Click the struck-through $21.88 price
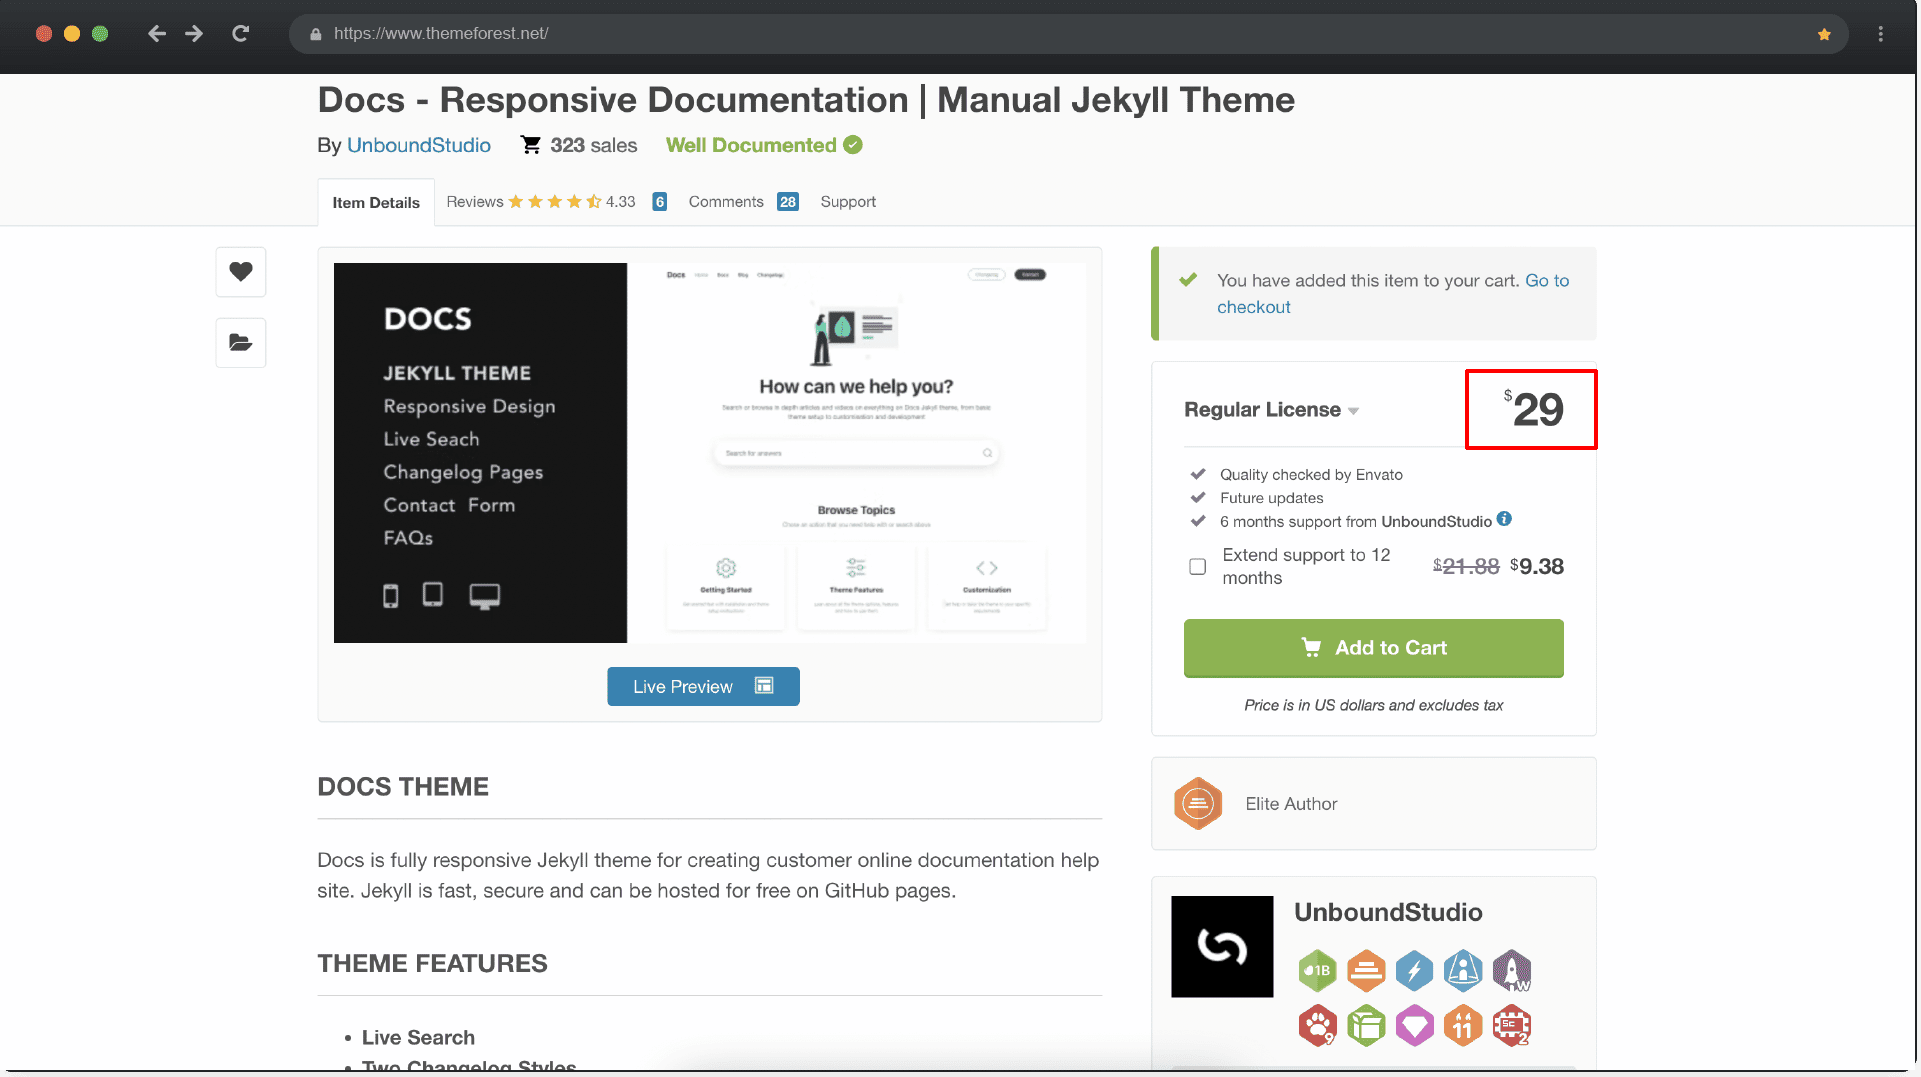 pyautogui.click(x=1466, y=567)
